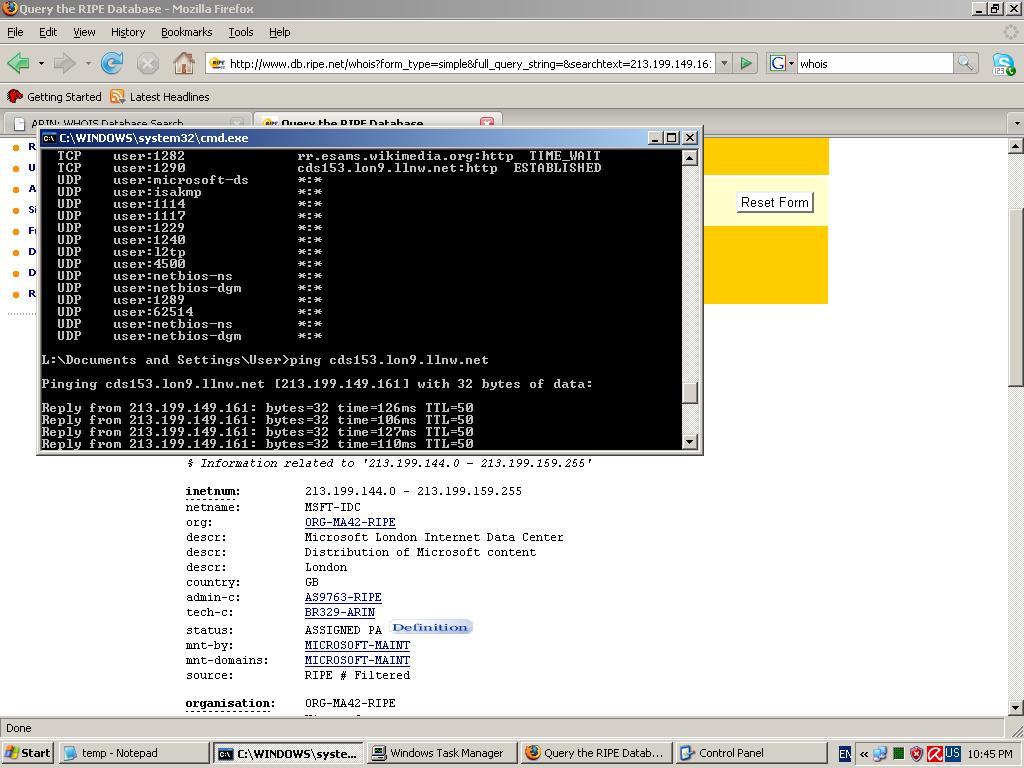
Task: Open the tab list dropdown arrow
Action: click(x=1016, y=123)
